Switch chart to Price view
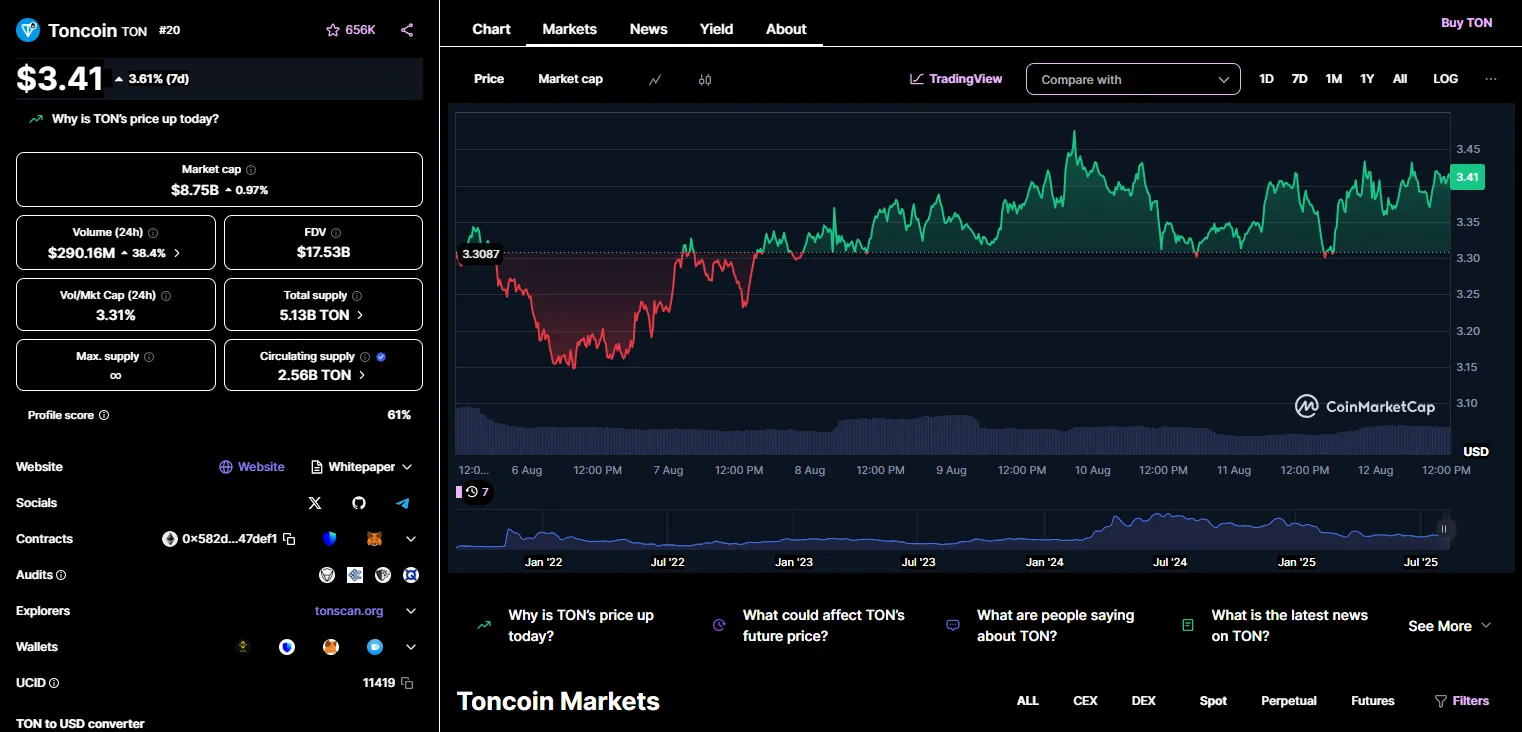Image resolution: width=1522 pixels, height=732 pixels. [489, 79]
